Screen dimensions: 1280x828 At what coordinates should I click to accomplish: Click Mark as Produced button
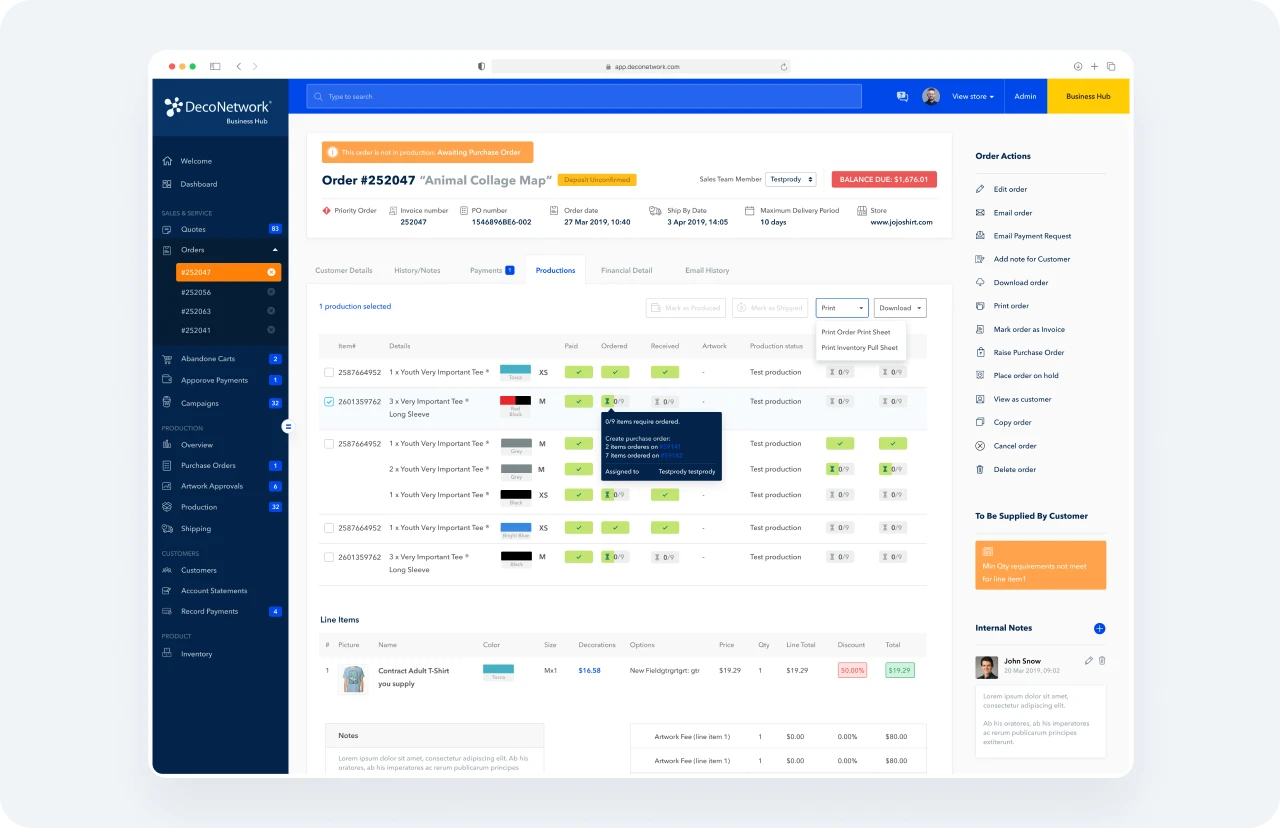point(685,308)
